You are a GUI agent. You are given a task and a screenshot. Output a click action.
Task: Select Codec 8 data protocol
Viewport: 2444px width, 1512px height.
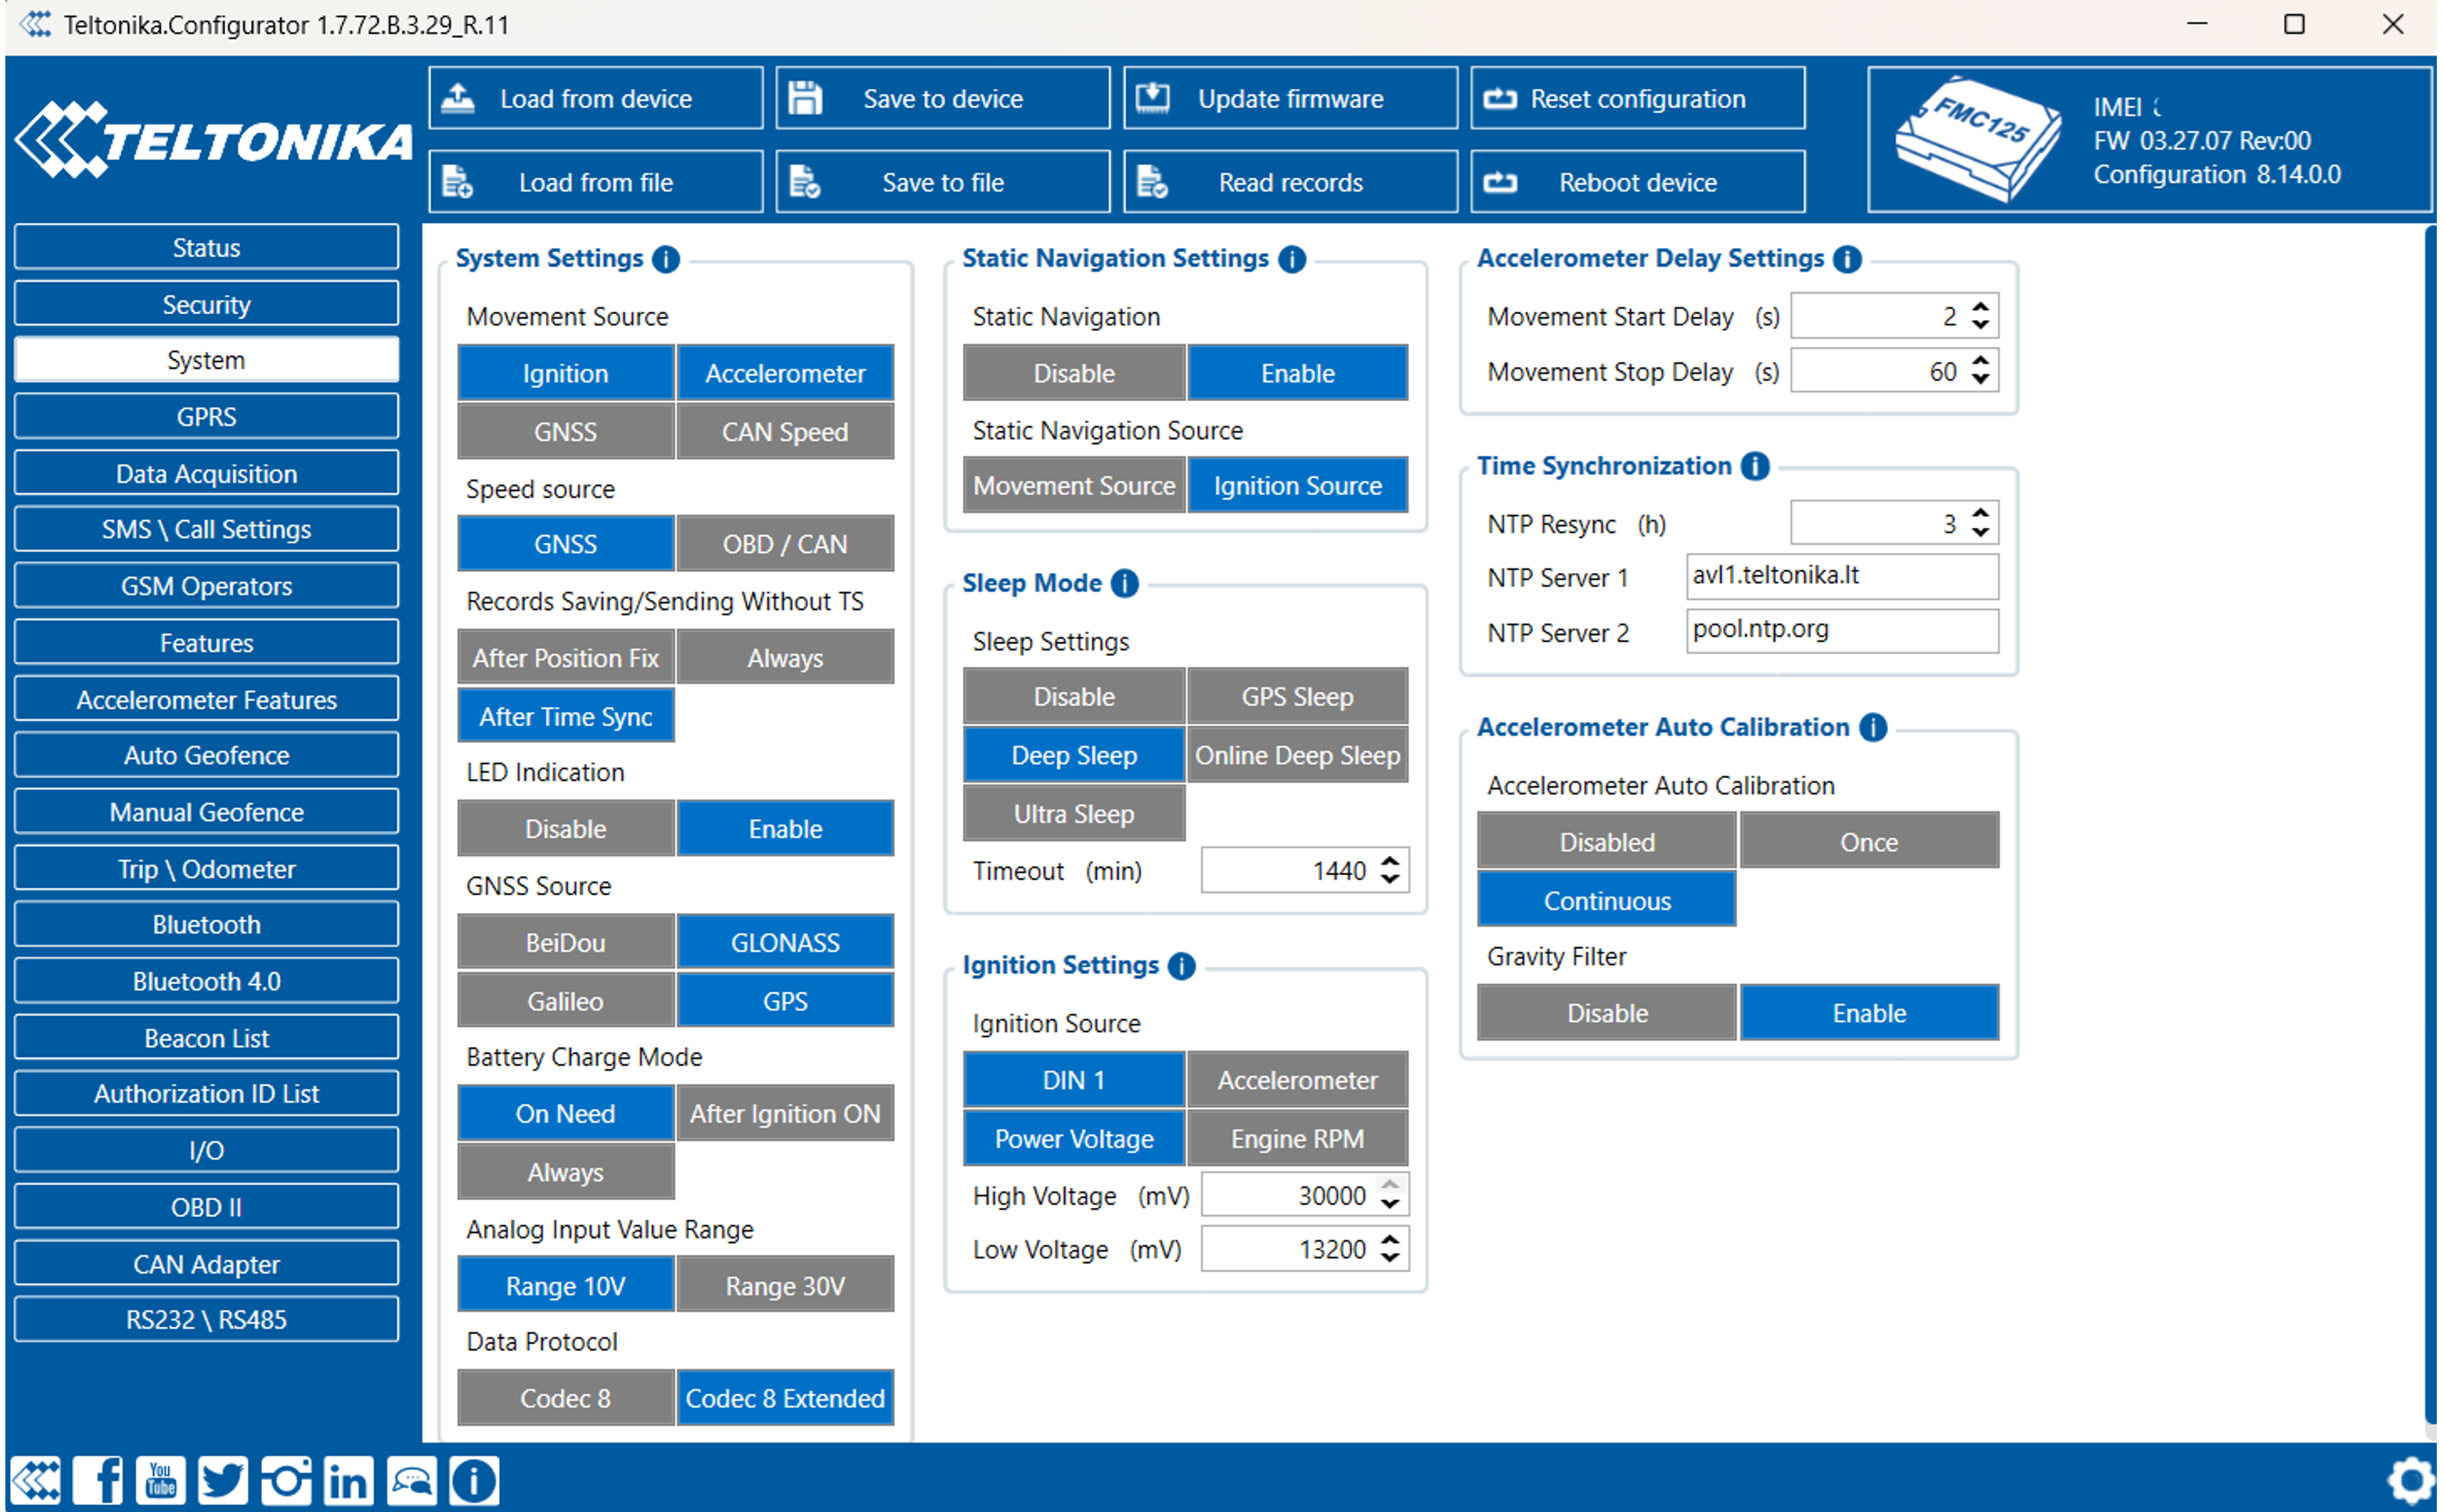pyautogui.click(x=566, y=1398)
